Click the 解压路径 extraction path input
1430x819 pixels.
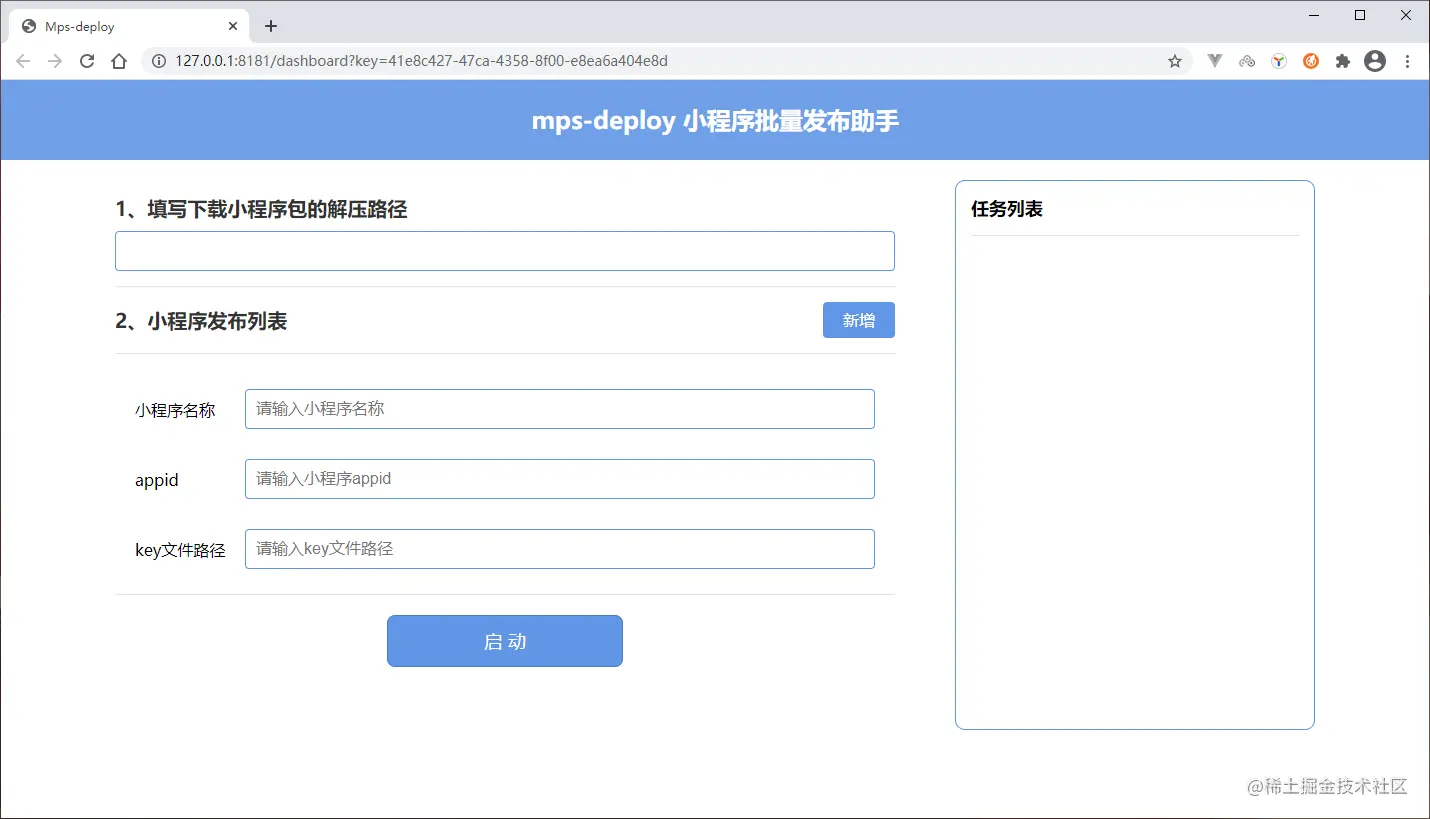pos(504,250)
